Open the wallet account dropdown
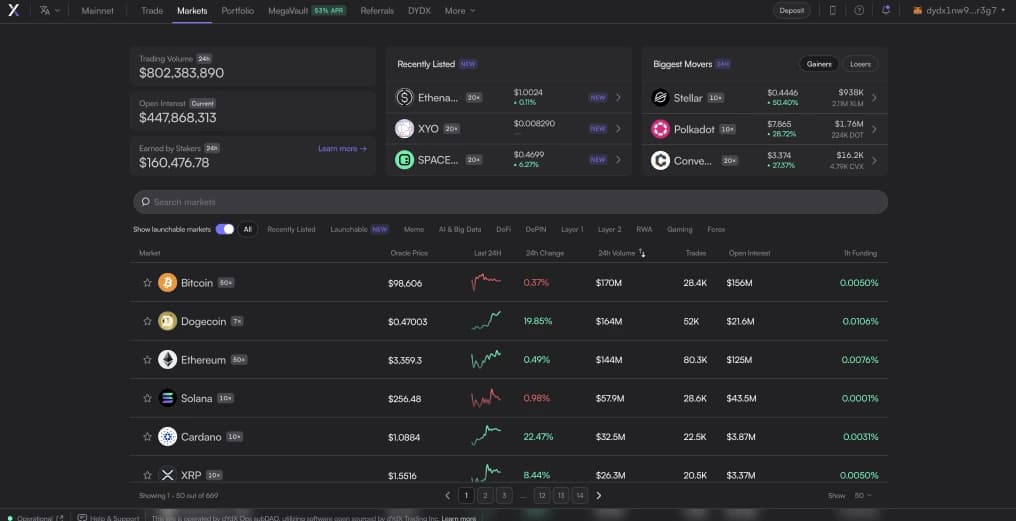This screenshot has height=521, width=1016. [x=958, y=10]
